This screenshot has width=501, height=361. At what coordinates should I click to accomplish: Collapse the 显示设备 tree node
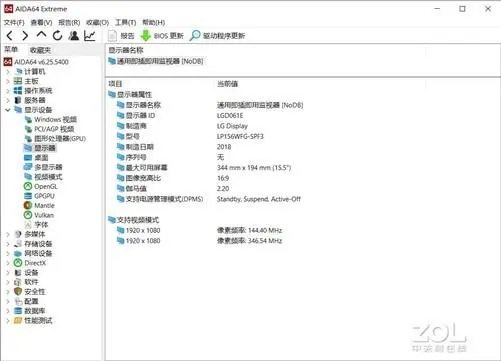[8, 110]
